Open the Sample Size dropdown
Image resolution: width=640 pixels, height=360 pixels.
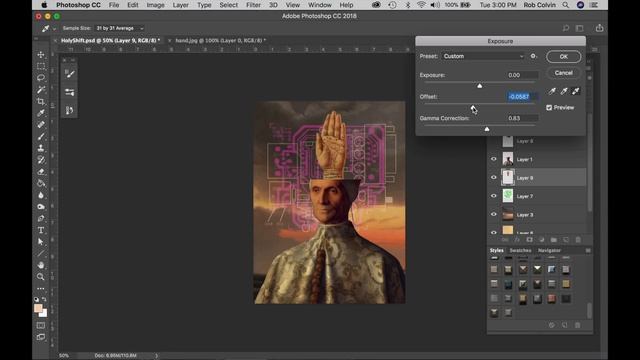(x=119, y=28)
